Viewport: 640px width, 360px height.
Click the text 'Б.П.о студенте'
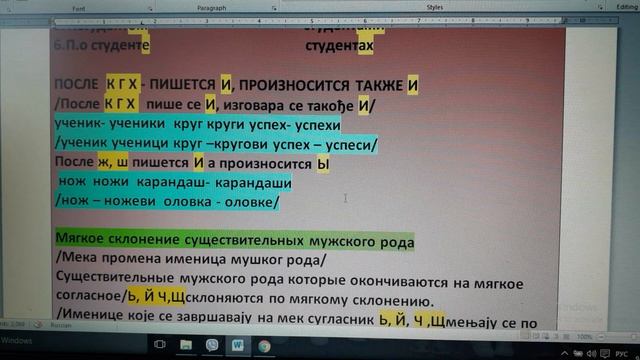point(102,44)
